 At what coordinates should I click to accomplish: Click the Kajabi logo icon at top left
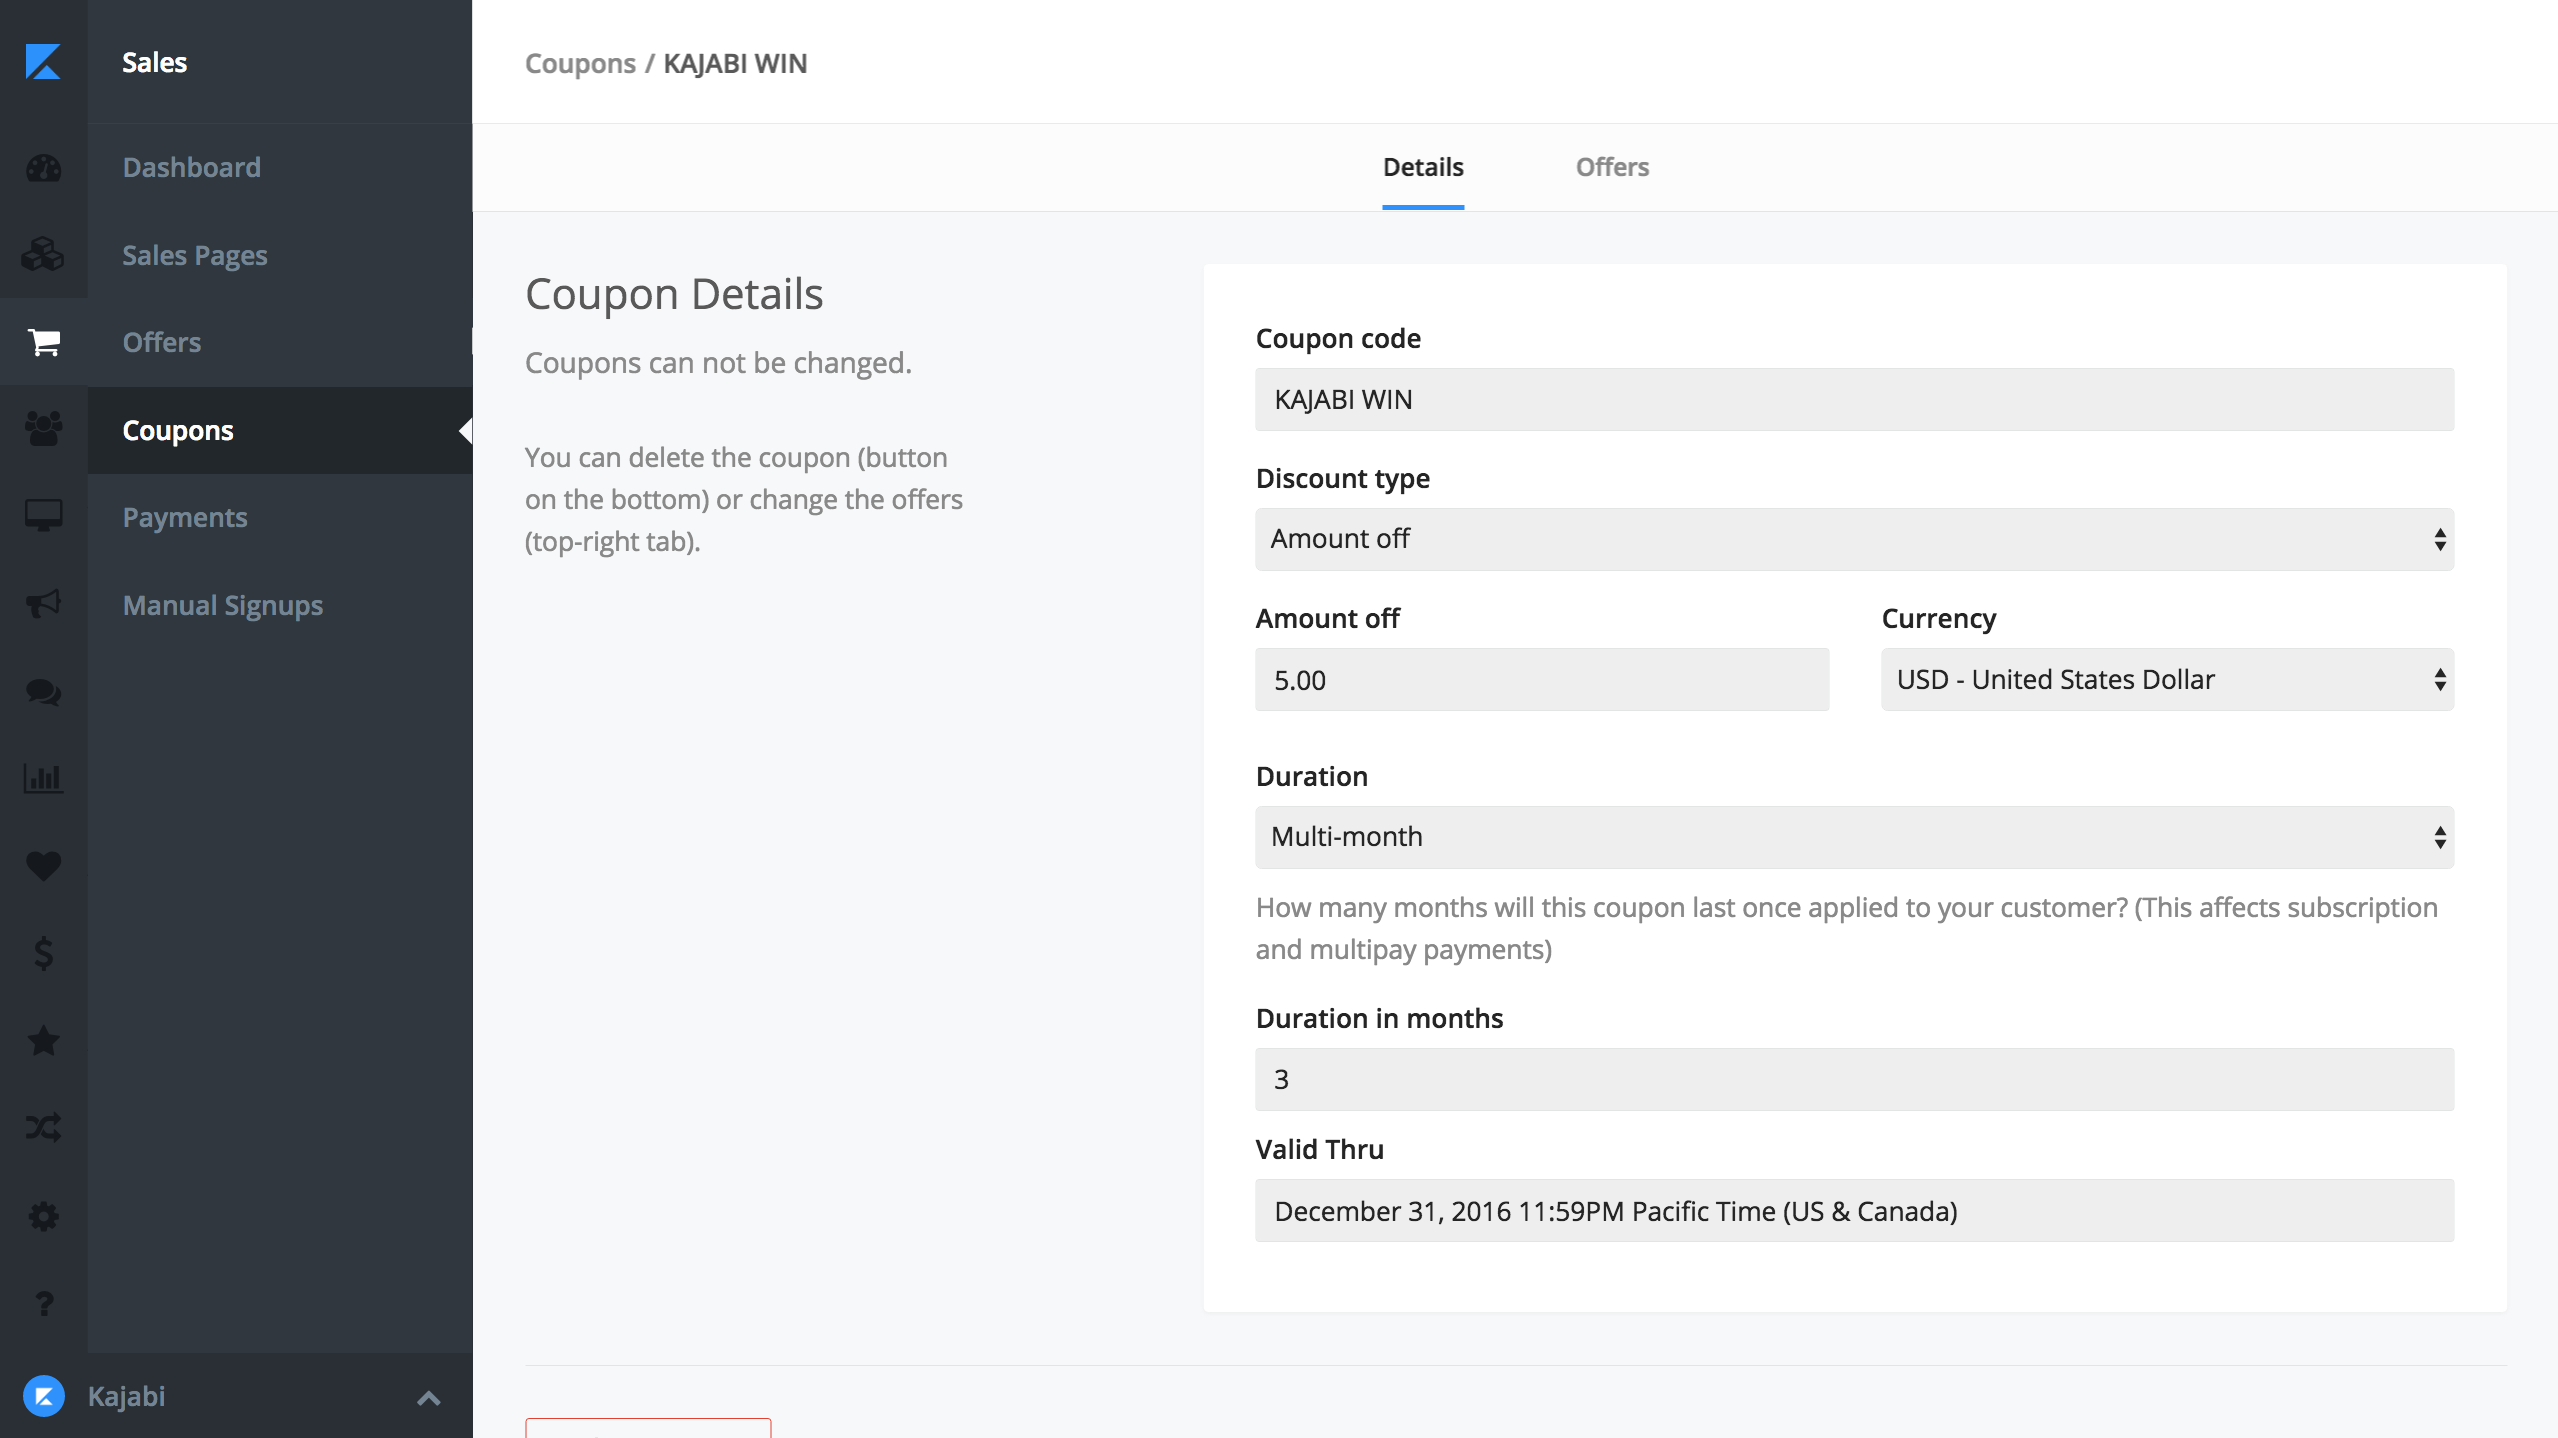(43, 62)
